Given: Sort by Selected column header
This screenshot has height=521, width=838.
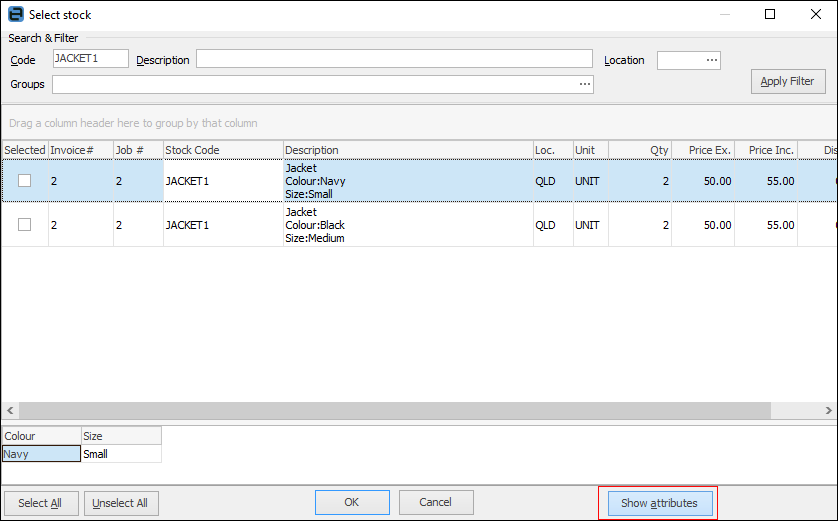Looking at the screenshot, I should pyautogui.click(x=25, y=150).
